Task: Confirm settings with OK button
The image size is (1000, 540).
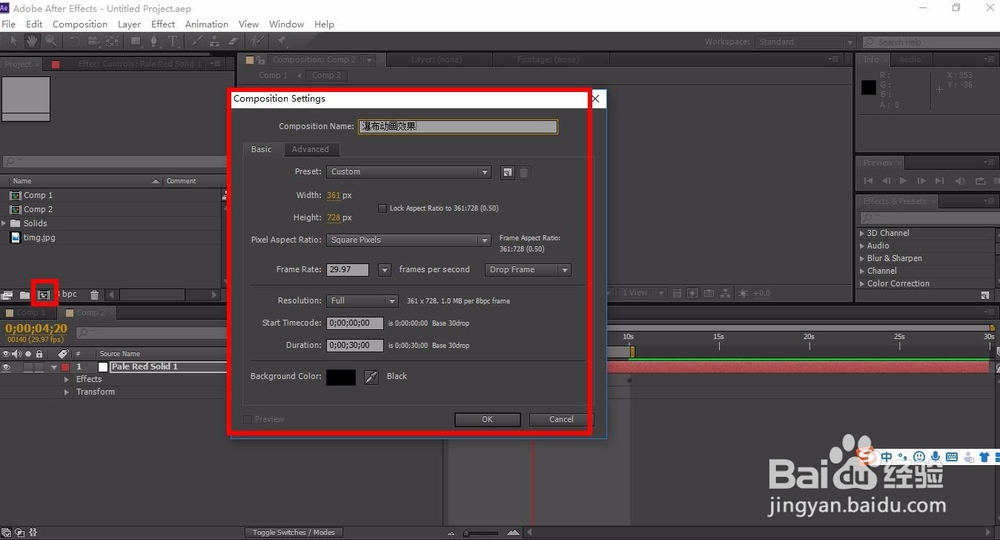Action: coord(487,420)
